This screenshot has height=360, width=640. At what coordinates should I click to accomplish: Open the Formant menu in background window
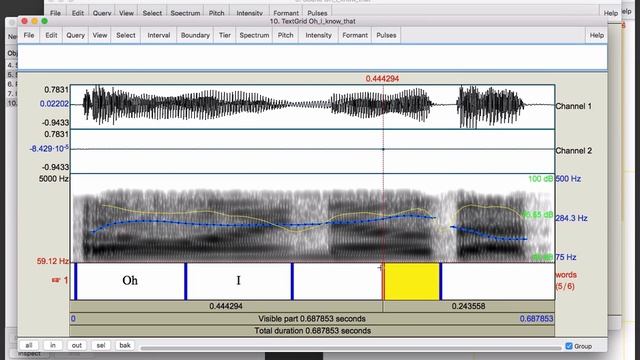(286, 13)
